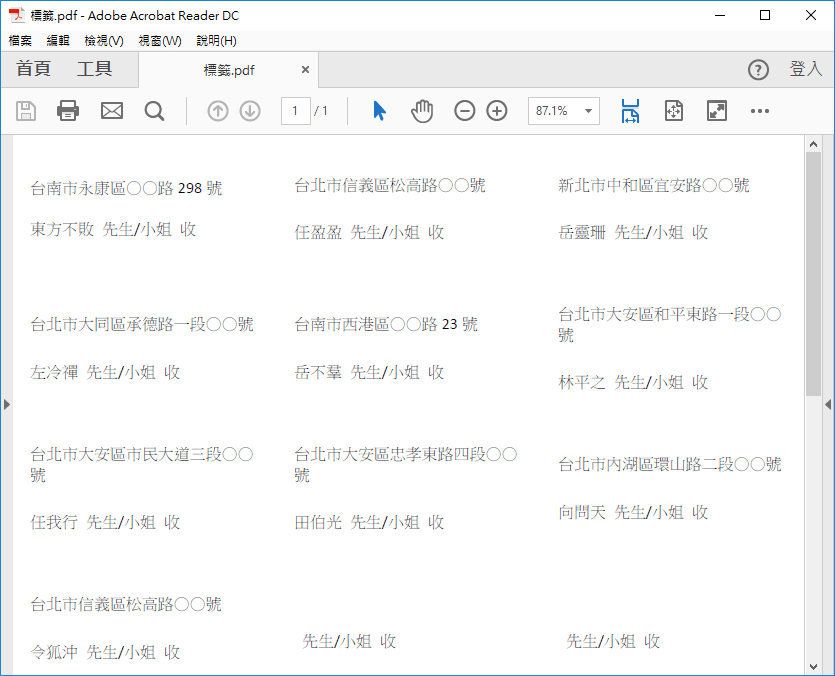Select the fit-to-width scrolling icon
The height and width of the screenshot is (676, 835).
tap(630, 111)
